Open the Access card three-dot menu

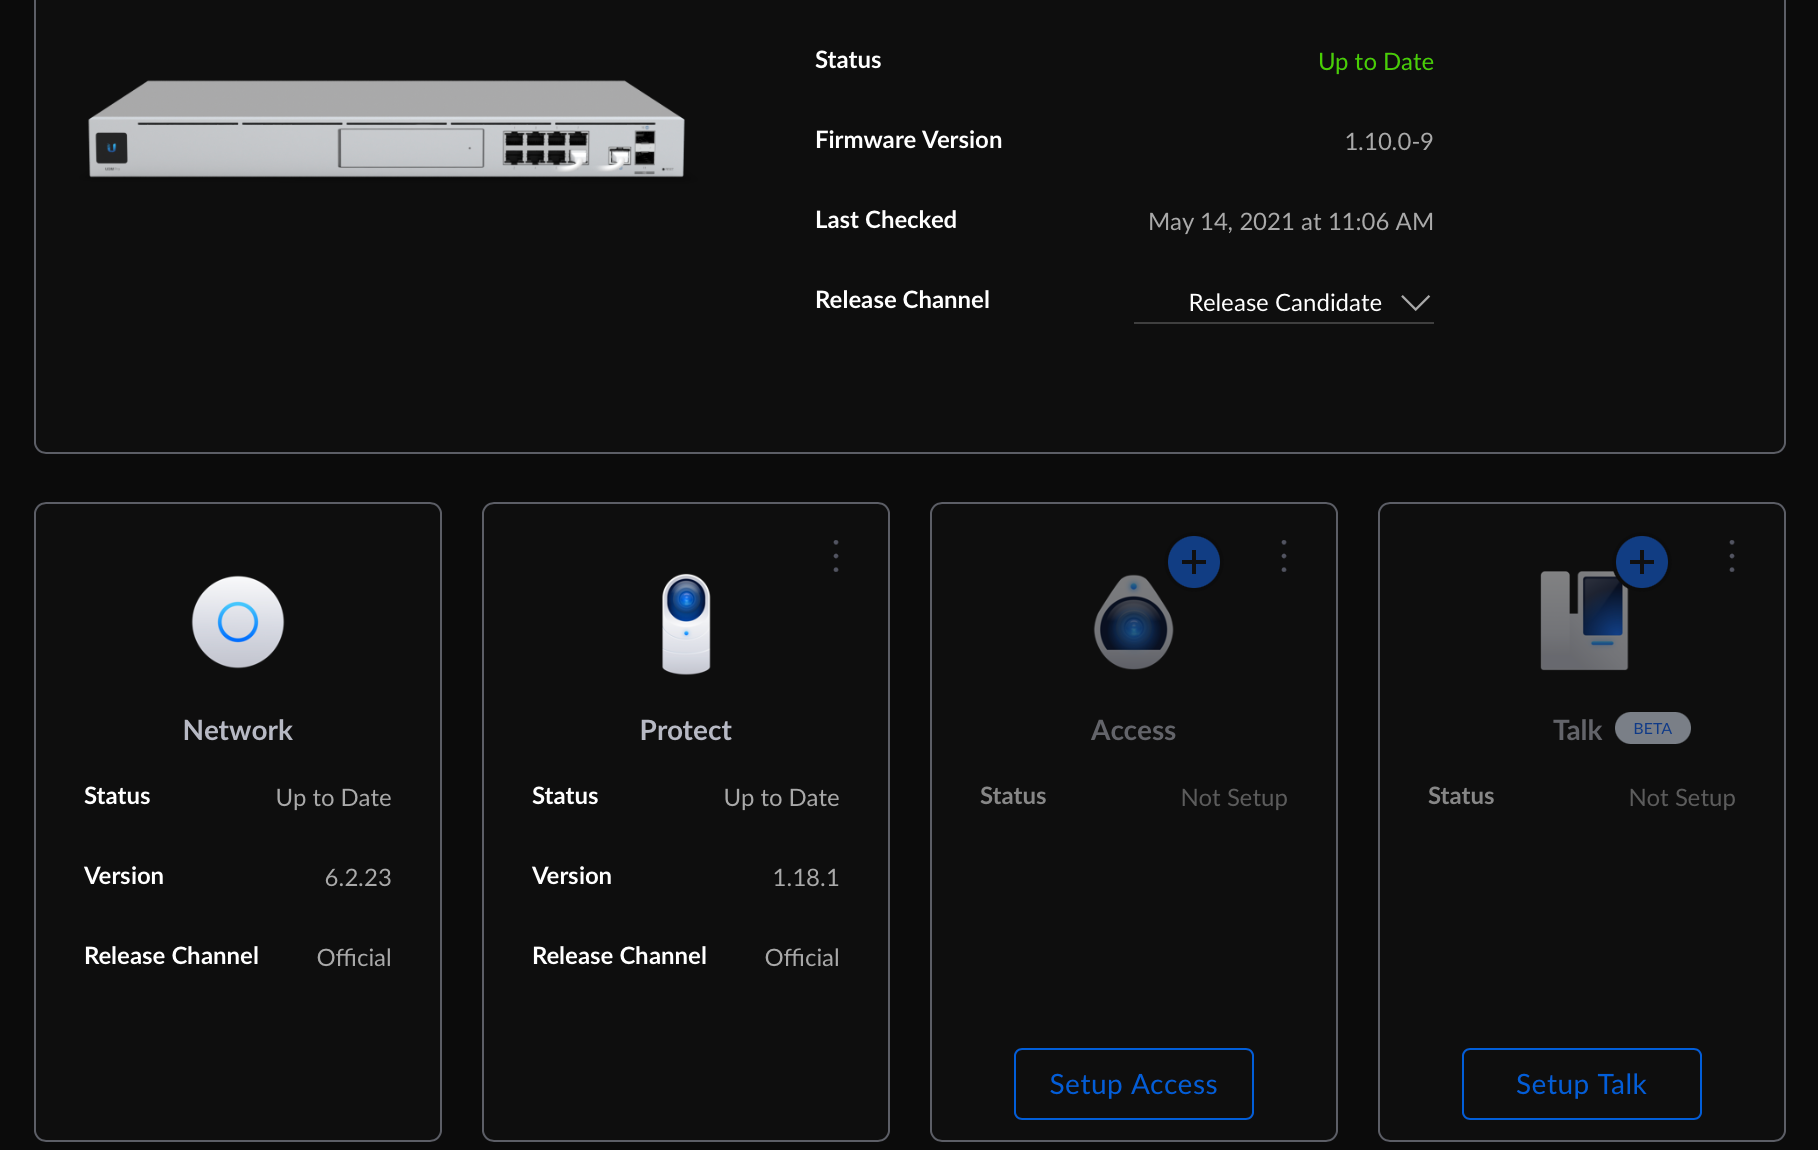coord(1284,556)
